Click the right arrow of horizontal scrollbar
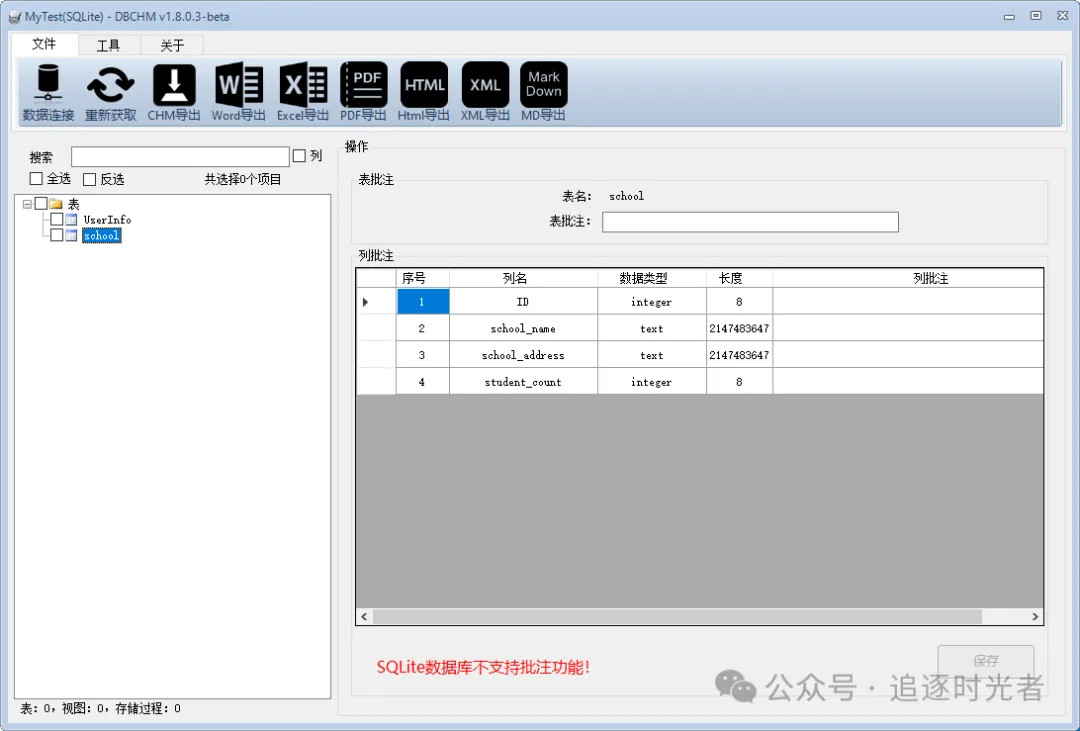The image size is (1080, 731). [1035, 617]
